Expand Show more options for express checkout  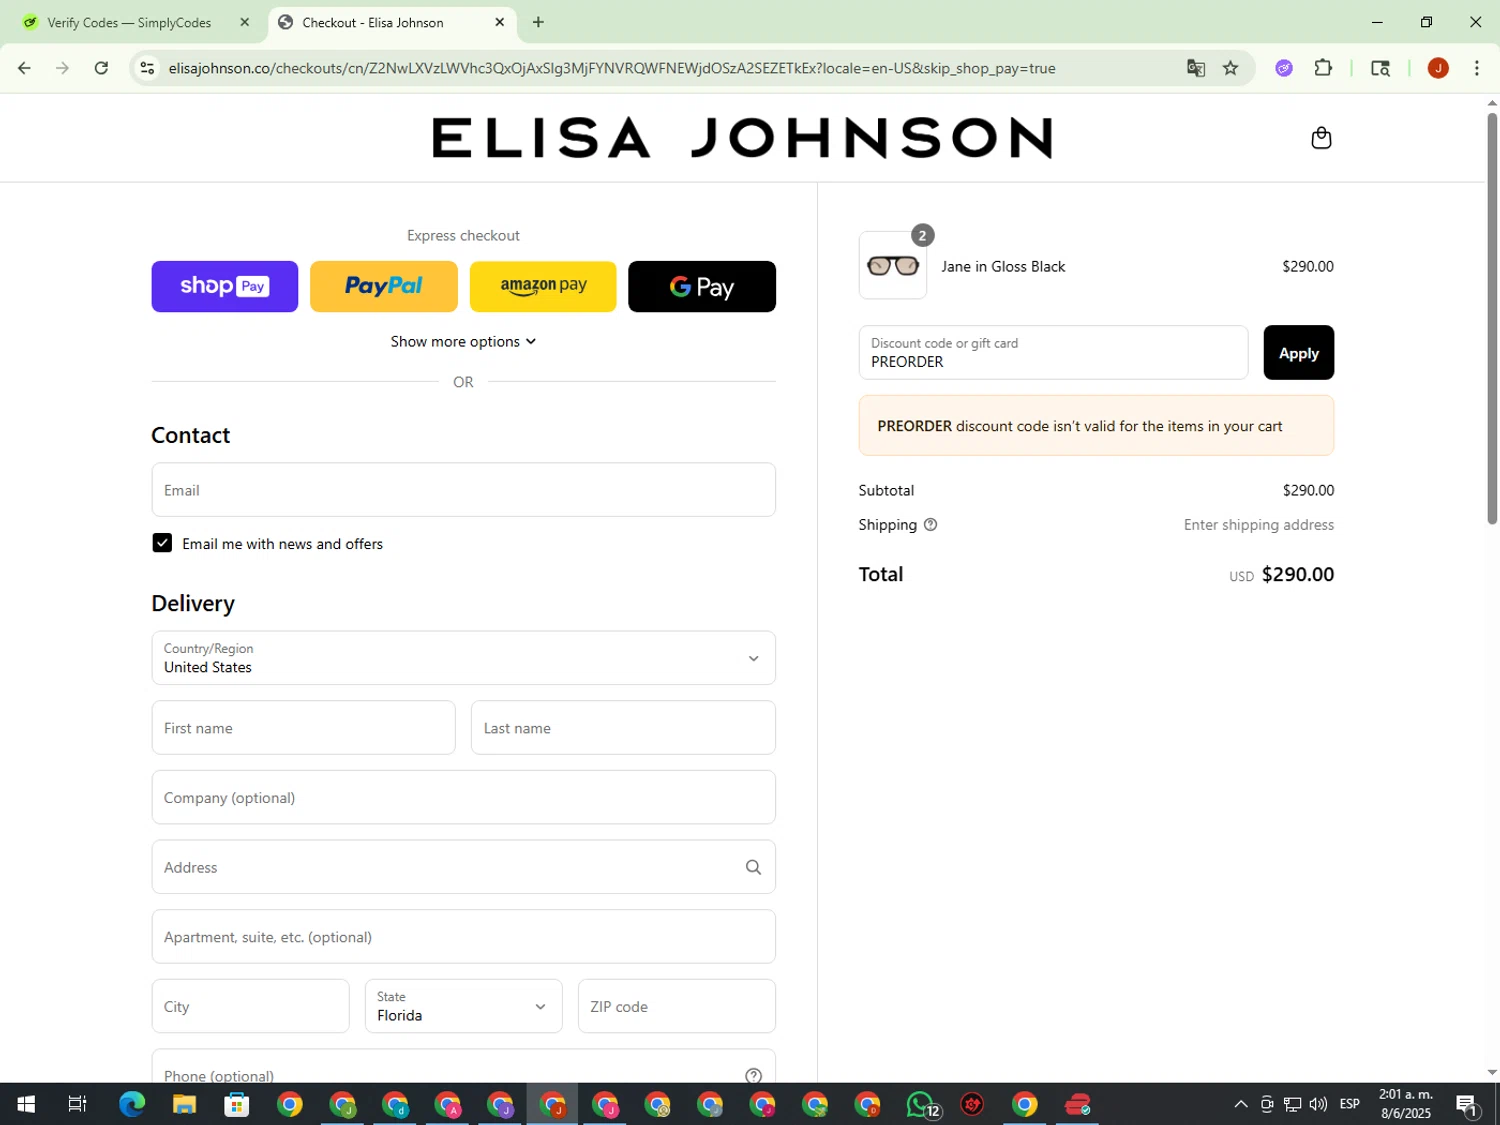463,342
